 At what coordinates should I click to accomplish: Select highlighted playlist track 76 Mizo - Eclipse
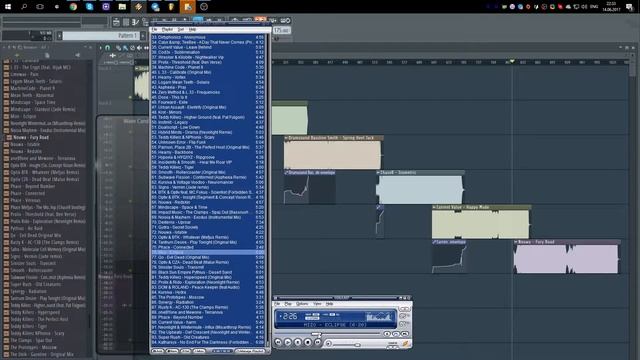[x=208, y=252]
